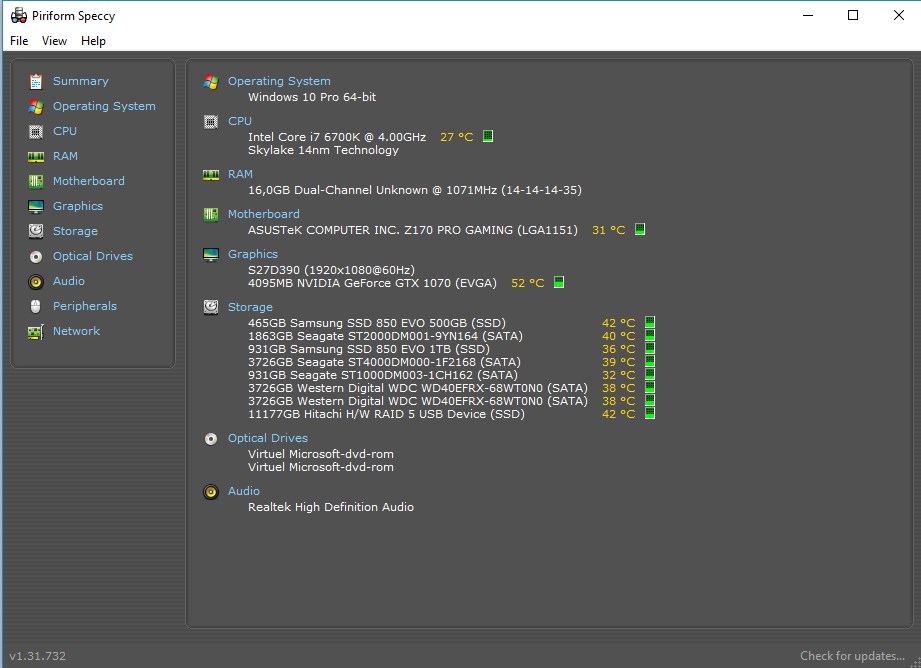The image size is (921, 668).
Task: Click the RAM module icon in sidebar
Action: pos(36,156)
